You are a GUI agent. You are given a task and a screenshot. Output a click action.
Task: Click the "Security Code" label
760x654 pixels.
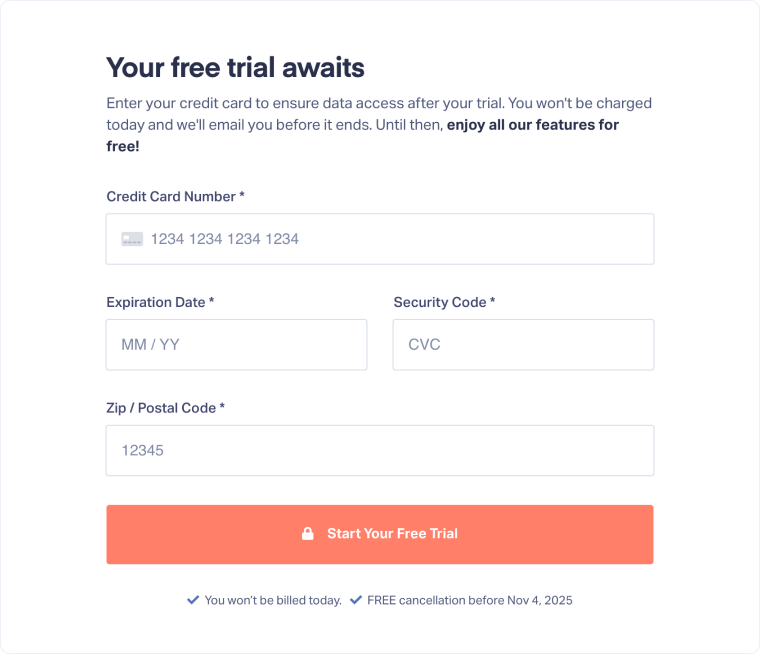tap(440, 302)
